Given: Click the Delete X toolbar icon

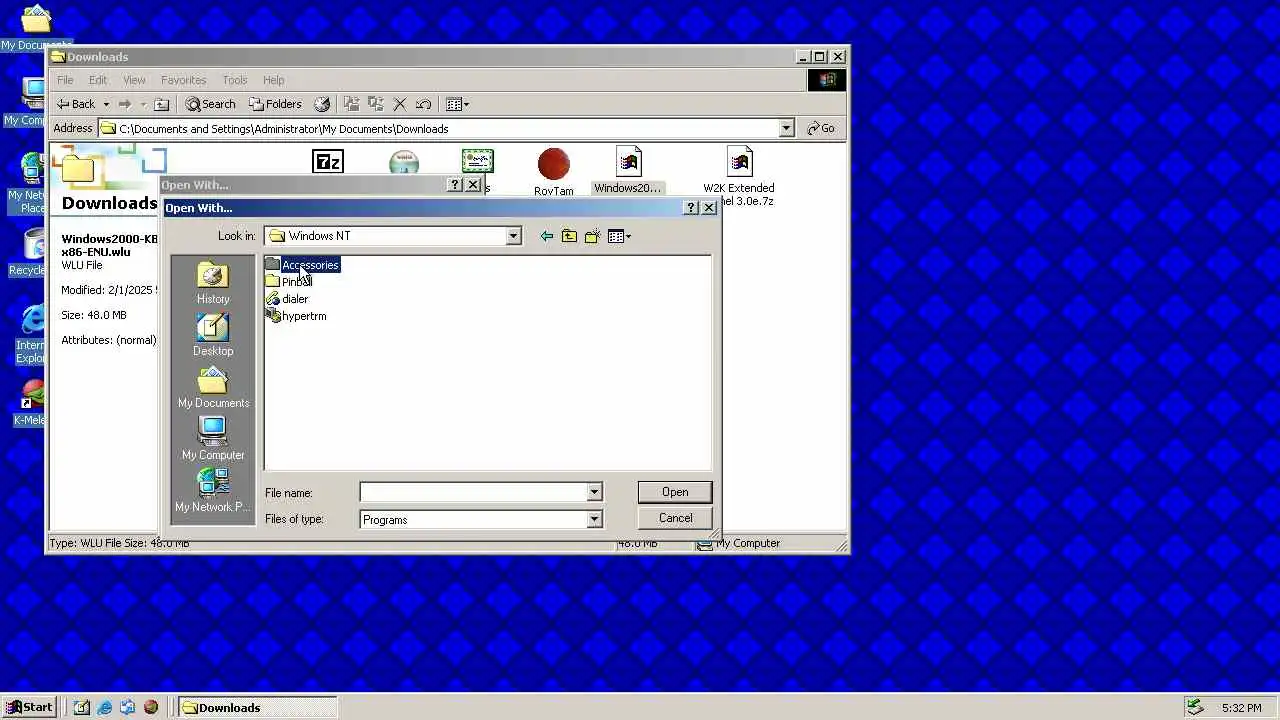Looking at the screenshot, I should click(x=400, y=104).
